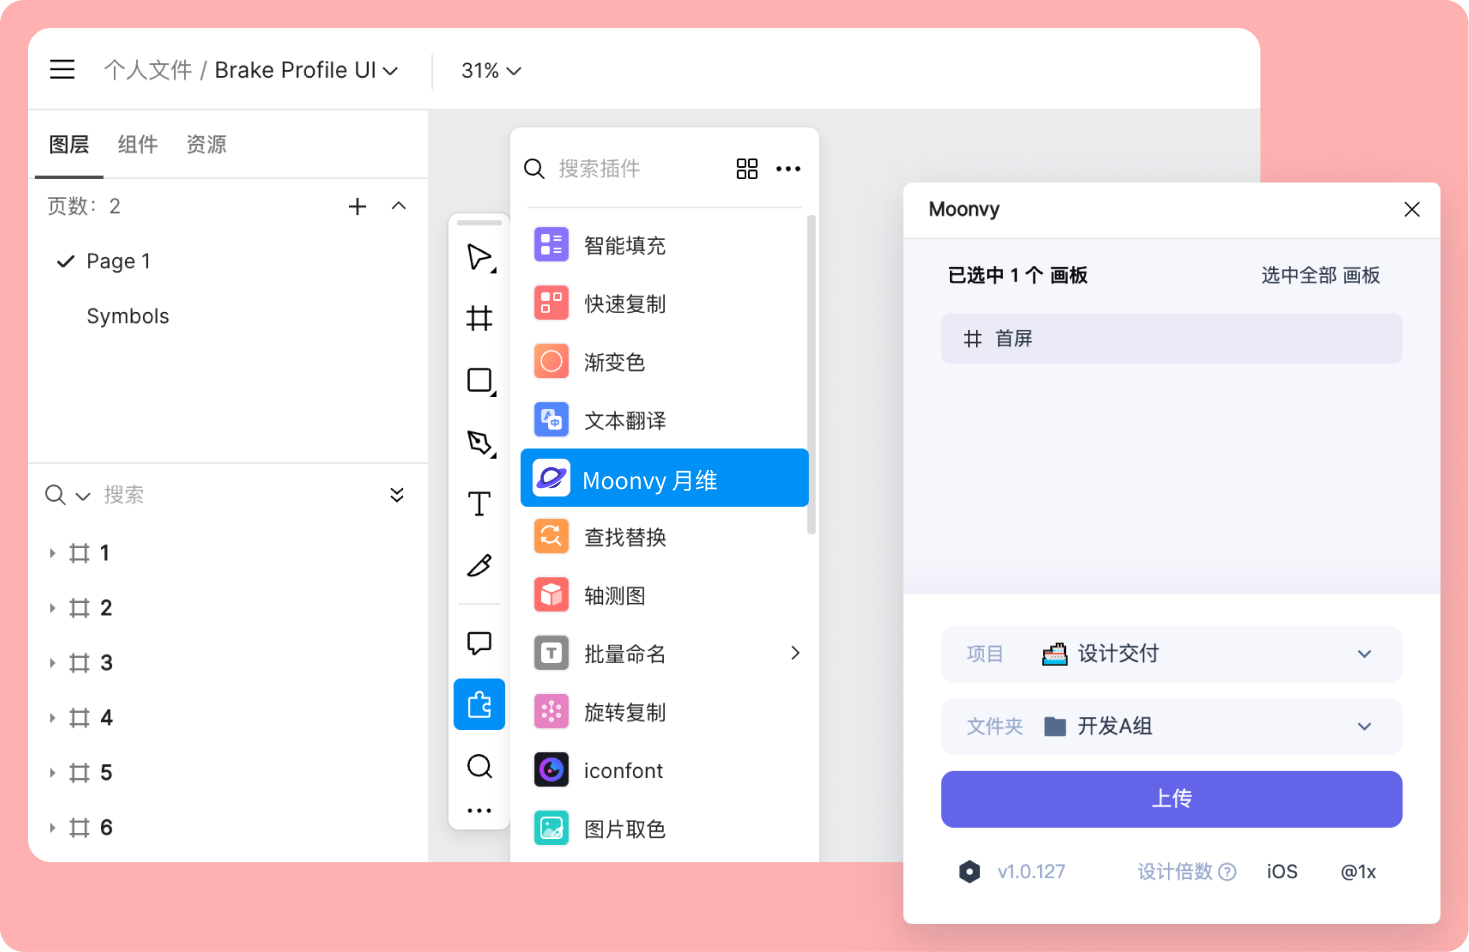Expand frame 1 in layer tree
This screenshot has height=952, width=1469.
[52, 553]
